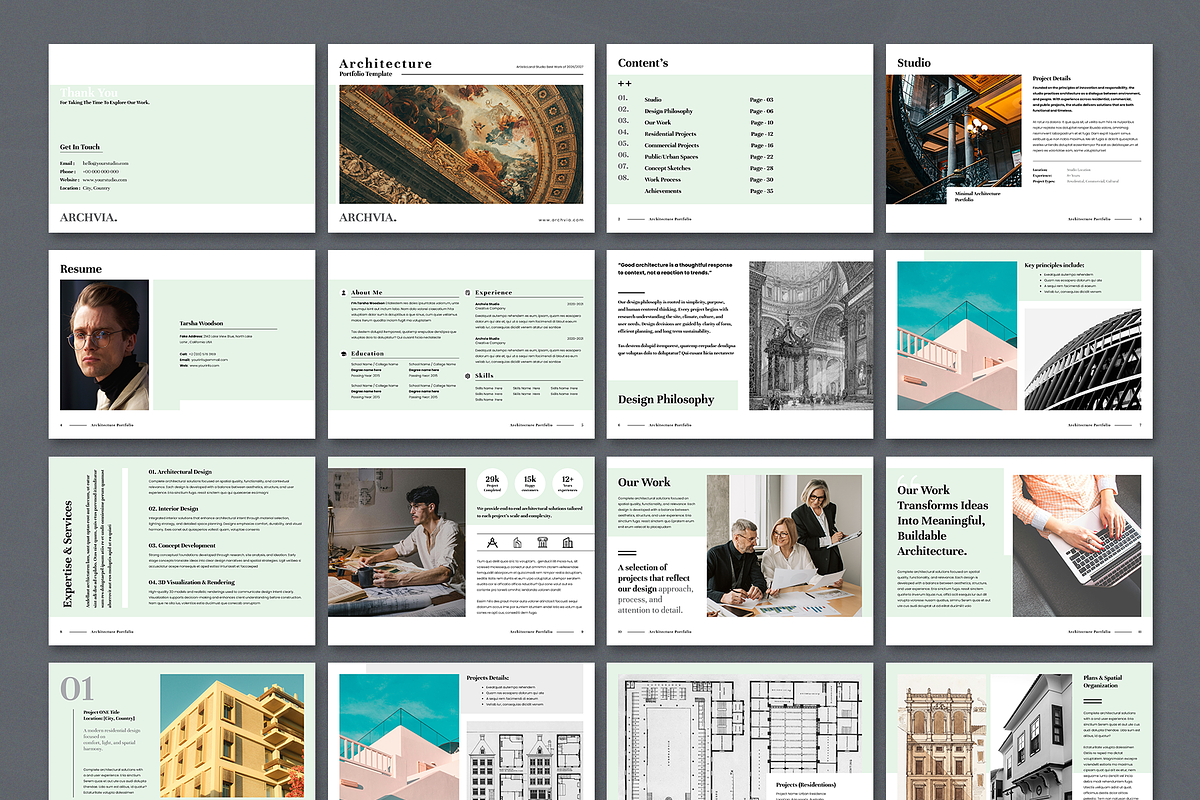
Task: Click the Expertise & Services vertical heading
Action: point(68,553)
